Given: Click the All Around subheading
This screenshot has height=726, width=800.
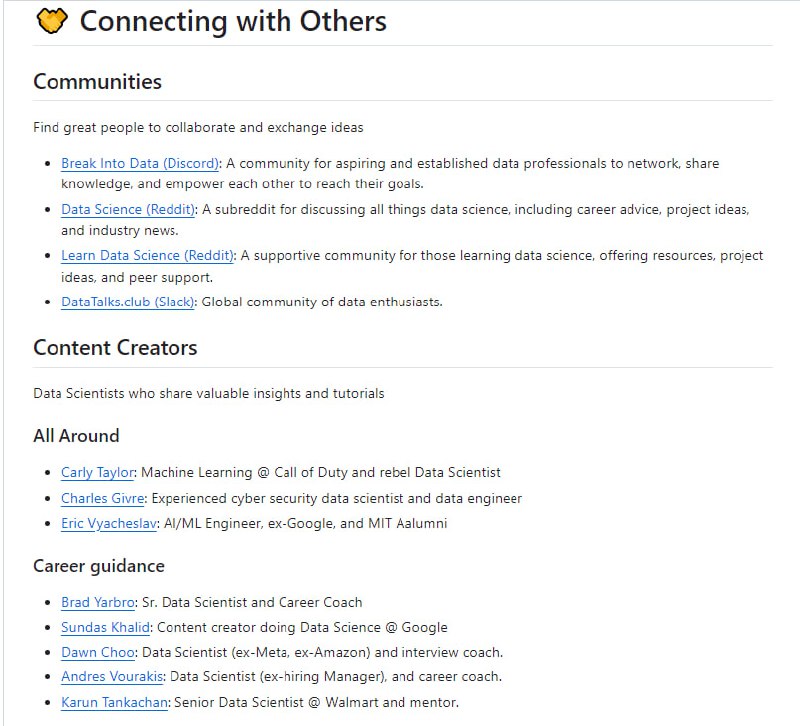Looking at the screenshot, I should [x=76, y=436].
